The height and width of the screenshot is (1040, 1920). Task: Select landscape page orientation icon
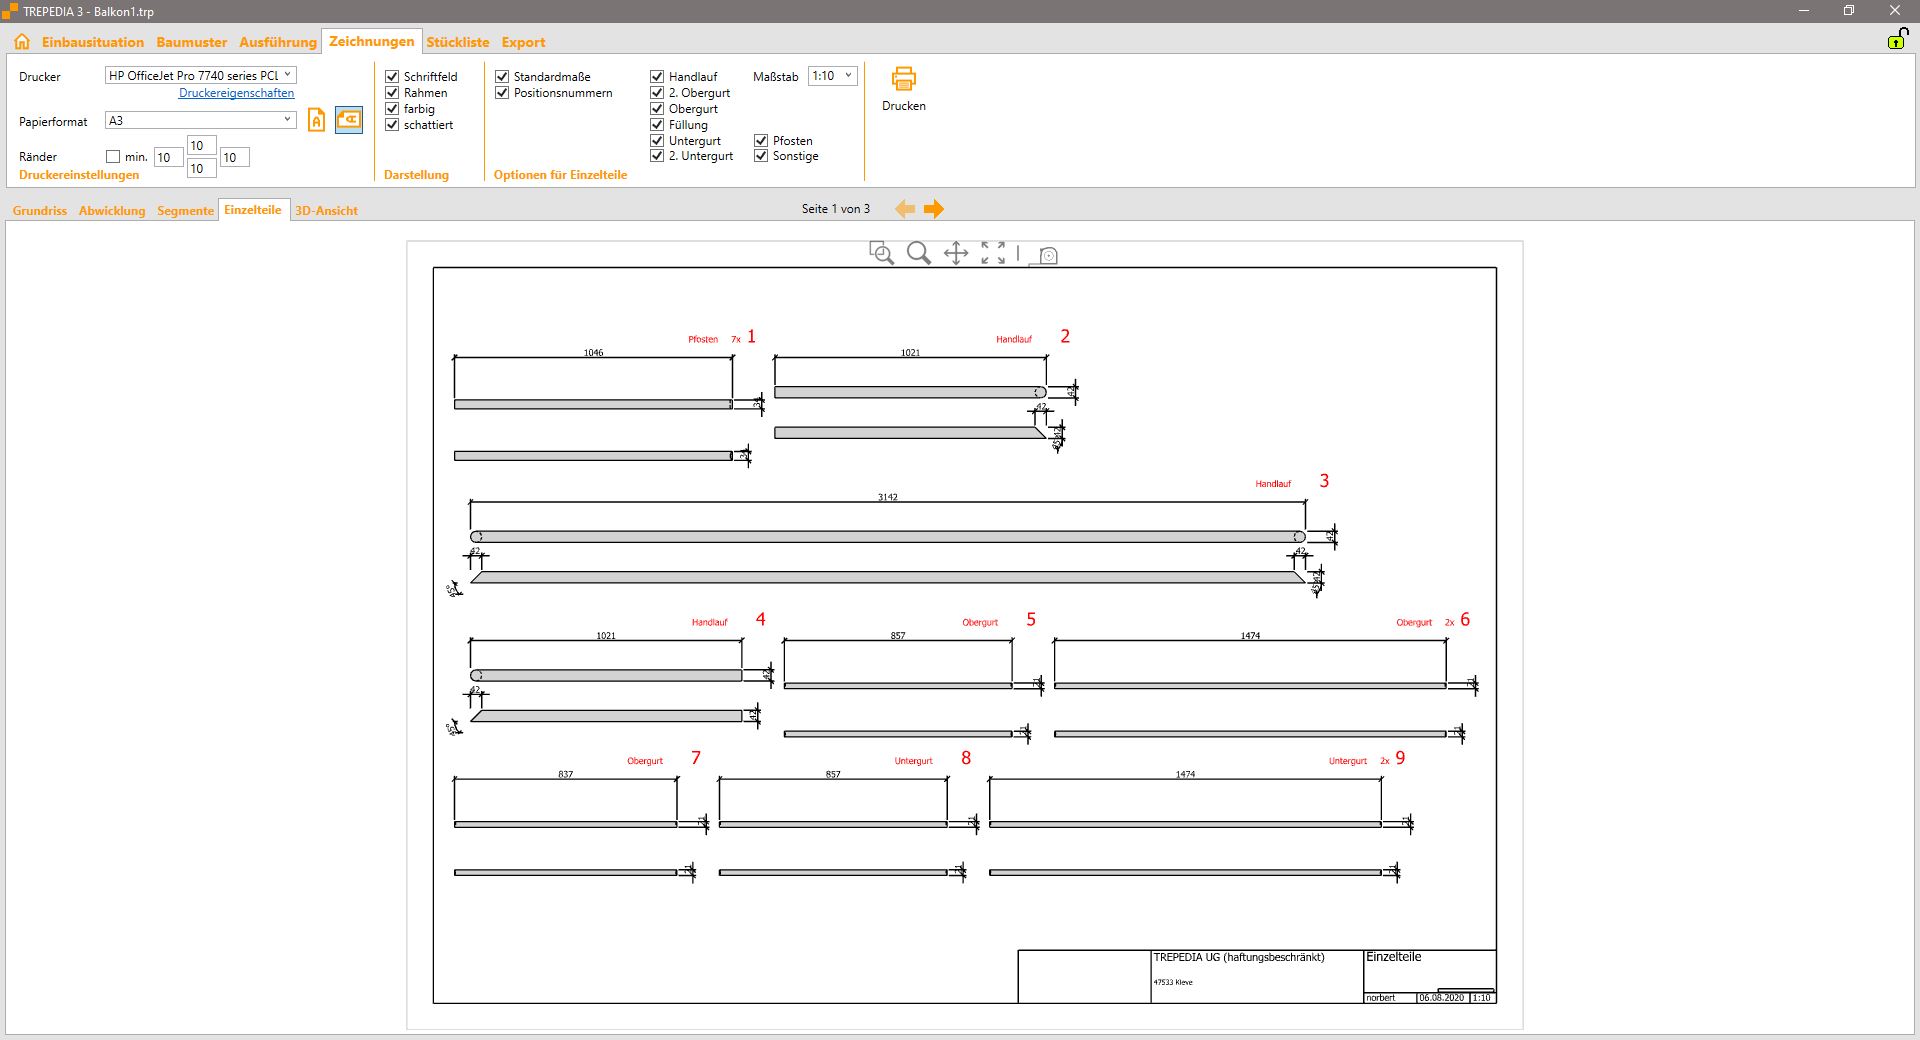coord(348,120)
